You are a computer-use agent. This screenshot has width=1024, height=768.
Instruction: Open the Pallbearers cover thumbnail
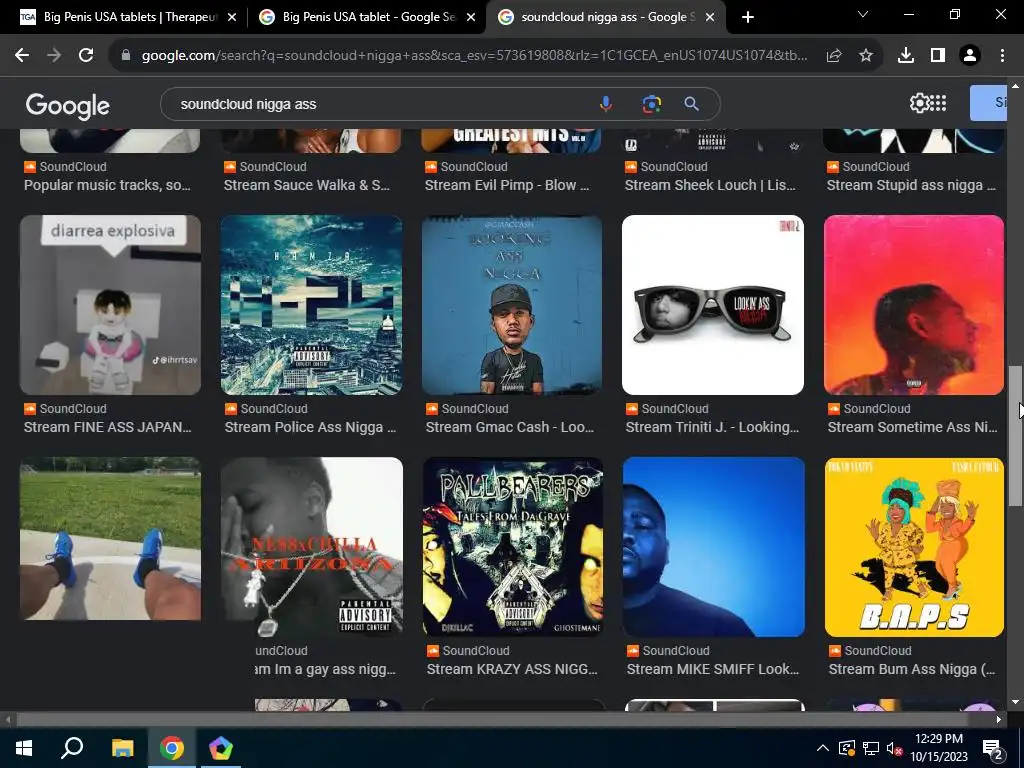tap(513, 547)
